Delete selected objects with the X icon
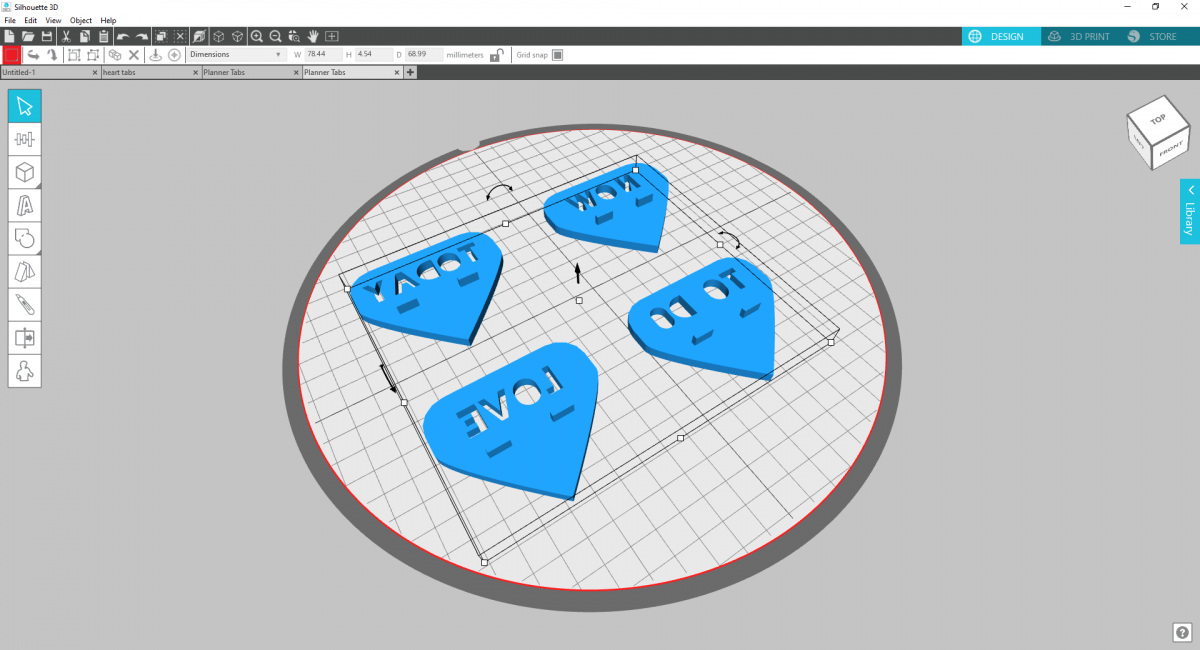Screen dimensions: 1200x650 click(134, 55)
